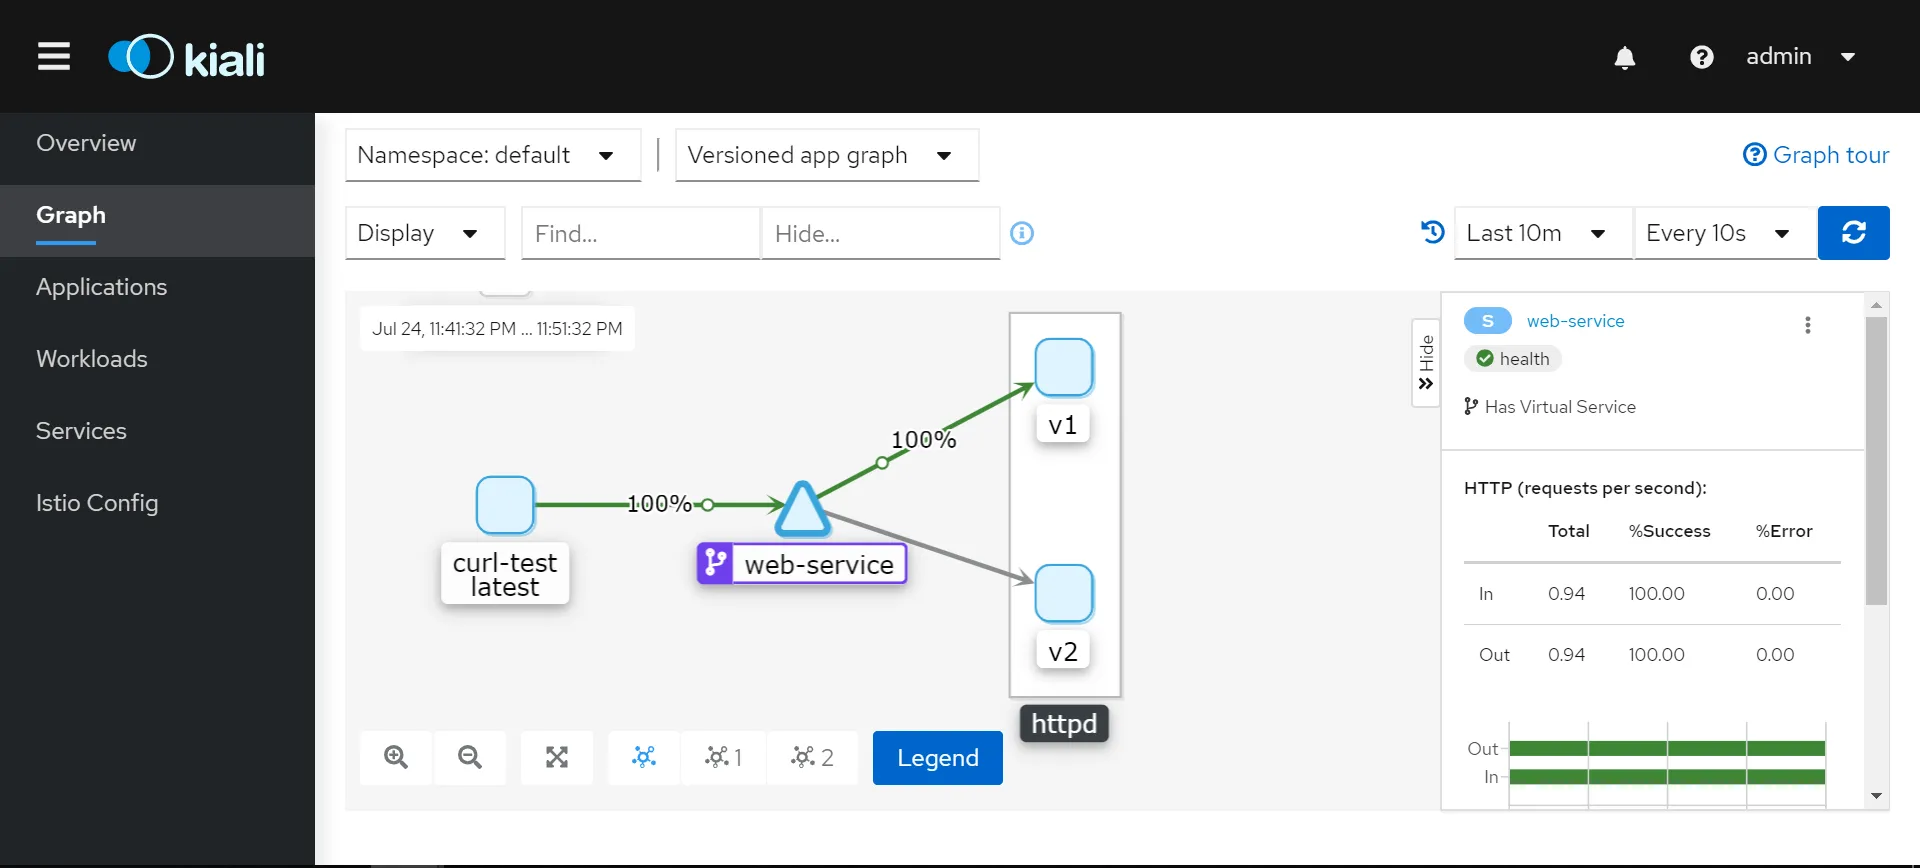Screen dimensions: 1920x868
Task: Click the blue refresh button
Action: coord(1853,233)
